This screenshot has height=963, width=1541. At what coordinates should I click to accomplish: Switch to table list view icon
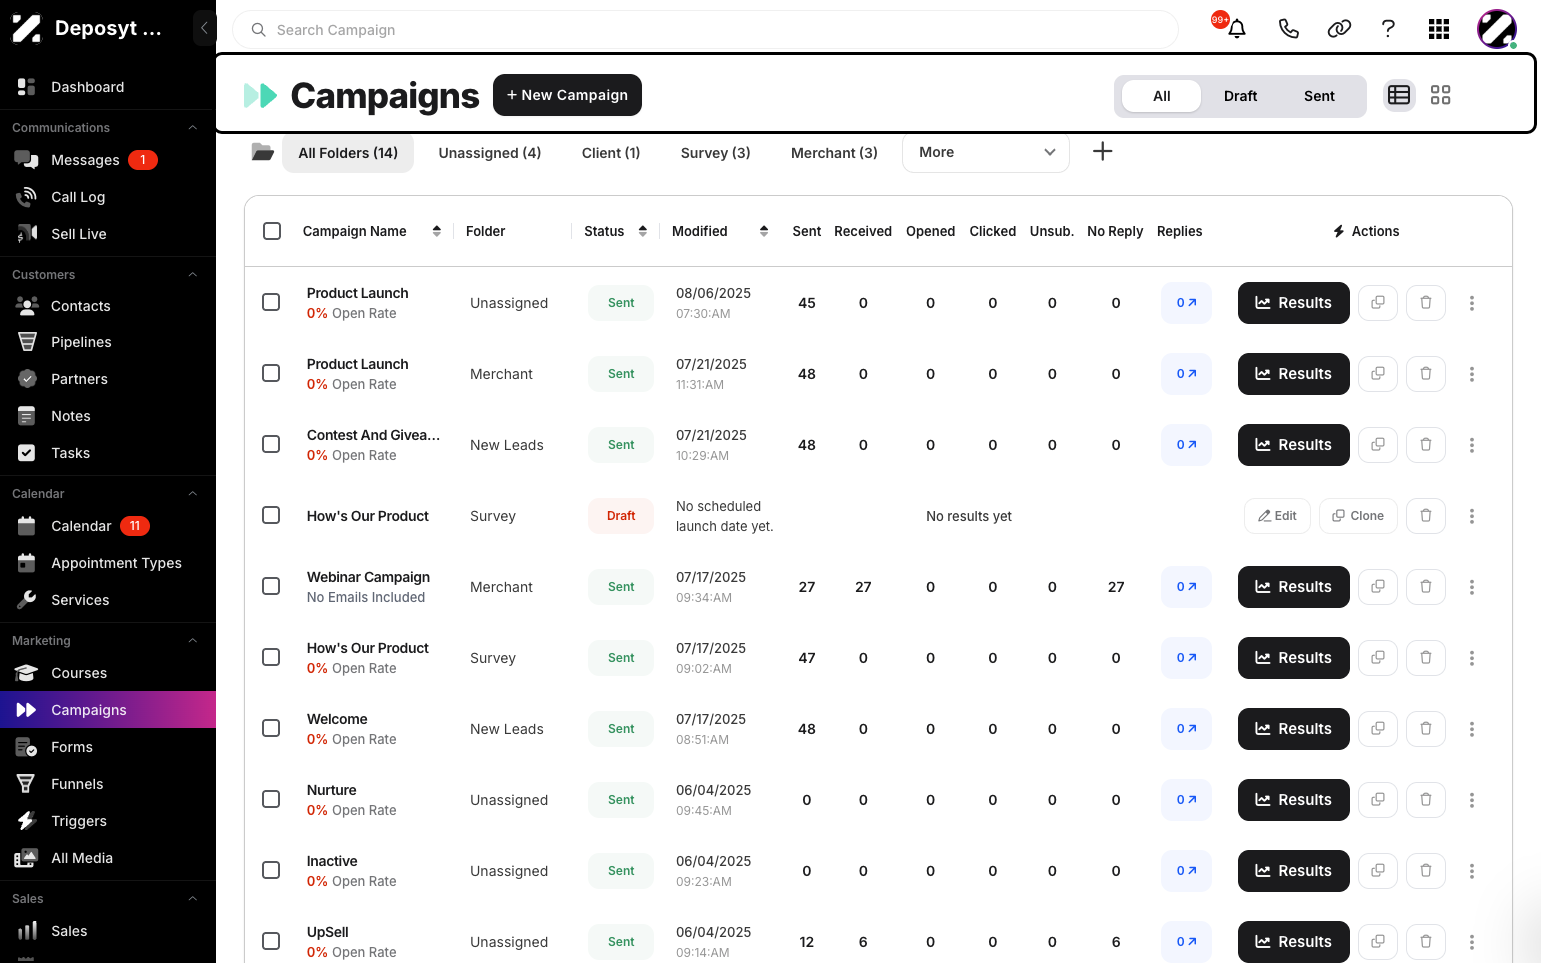tap(1399, 95)
